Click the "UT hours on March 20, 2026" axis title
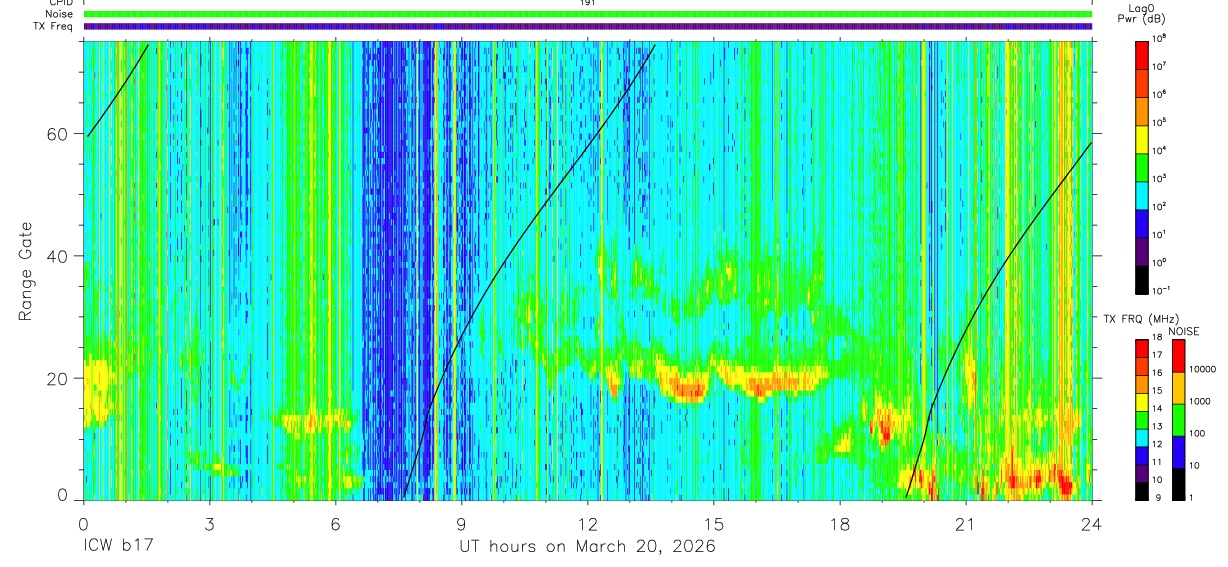1228x567 pixels. (587, 547)
